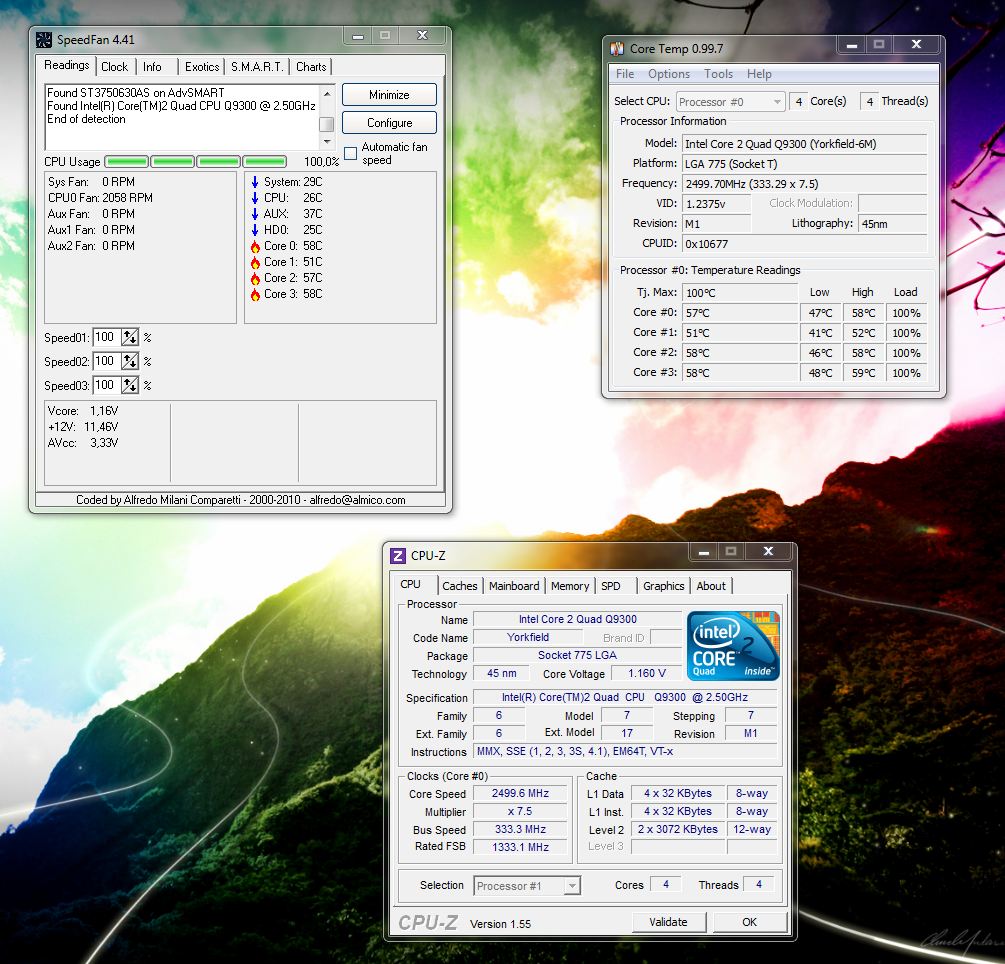Click the Speed01 value input field
1005x964 pixels.
[x=107, y=337]
